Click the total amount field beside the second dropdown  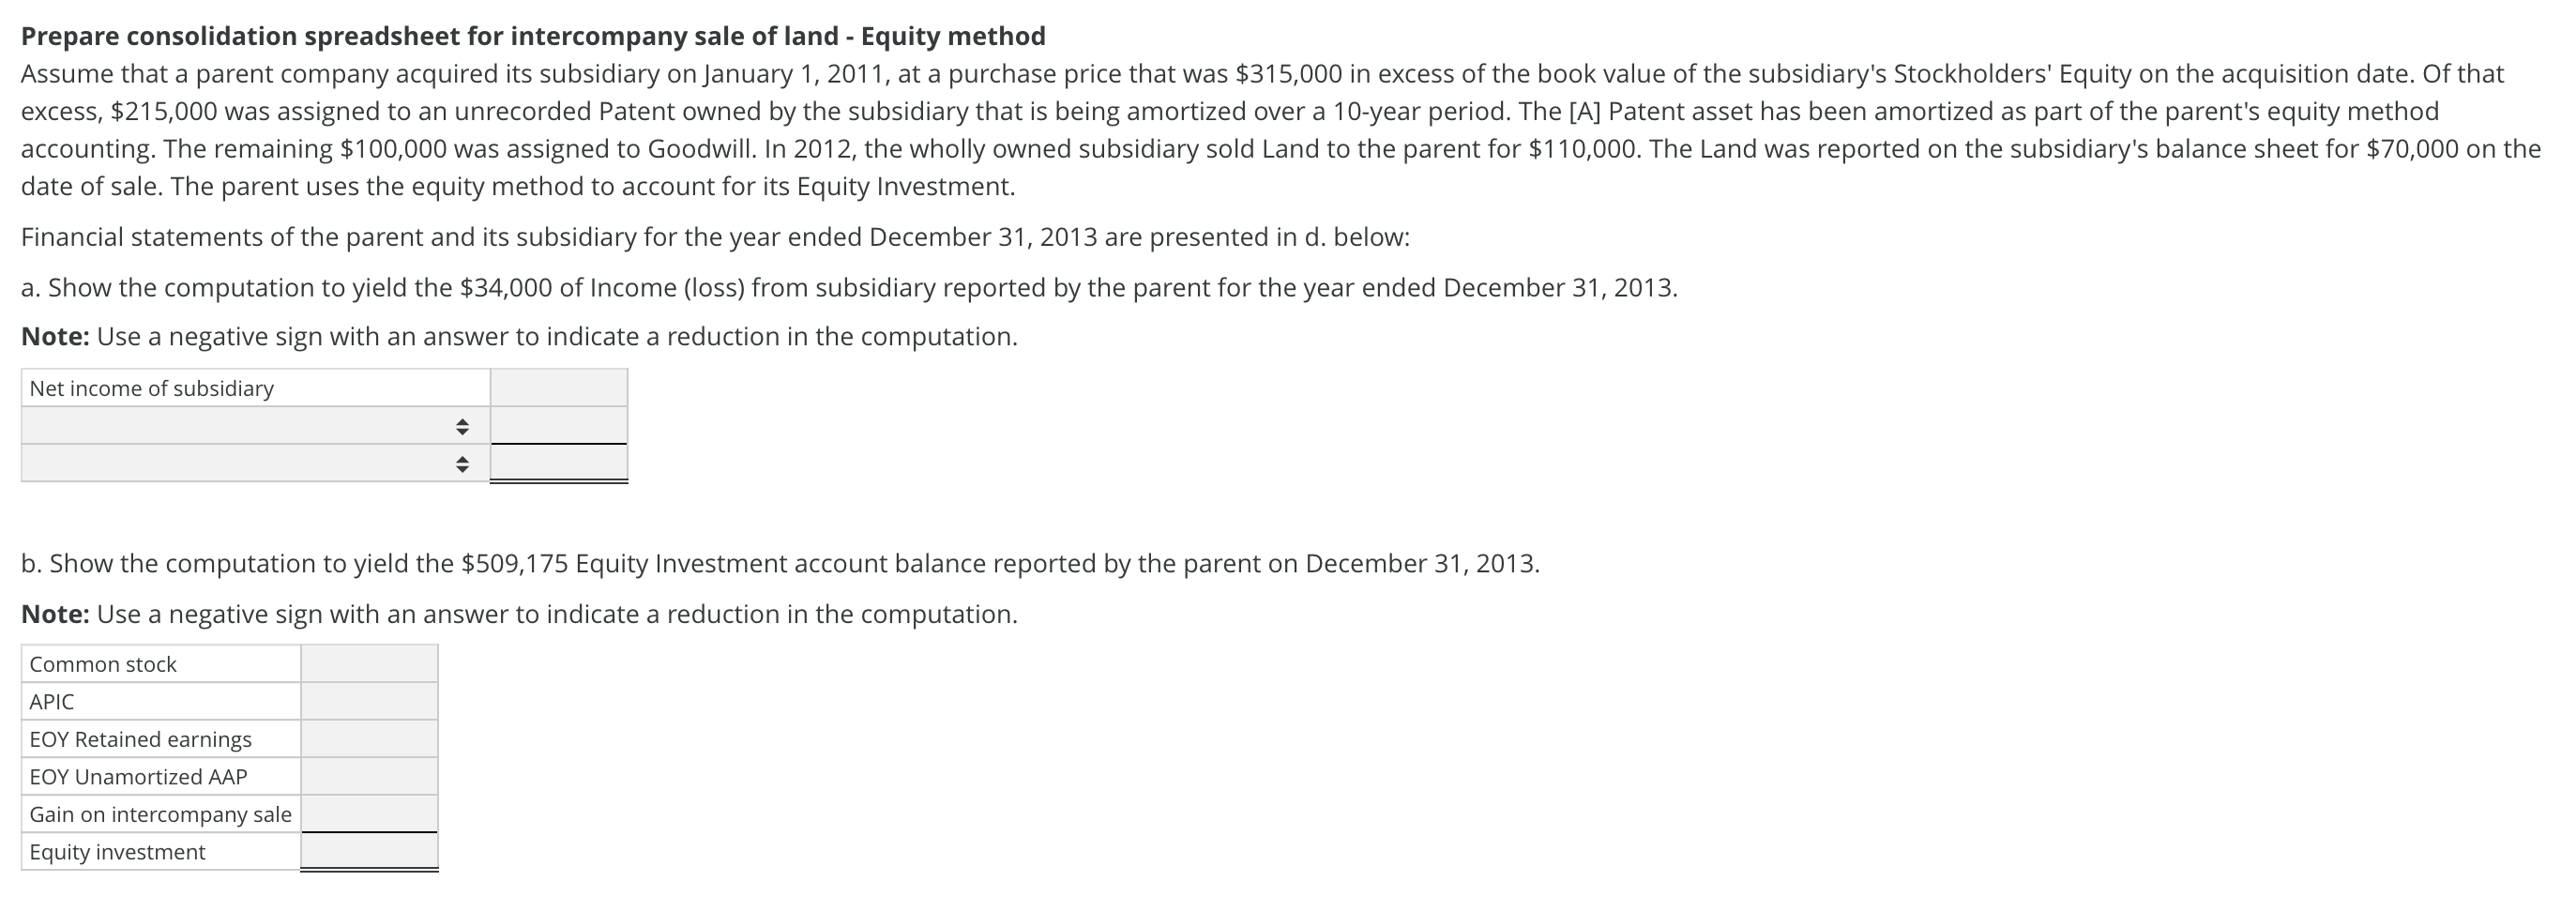click(559, 463)
